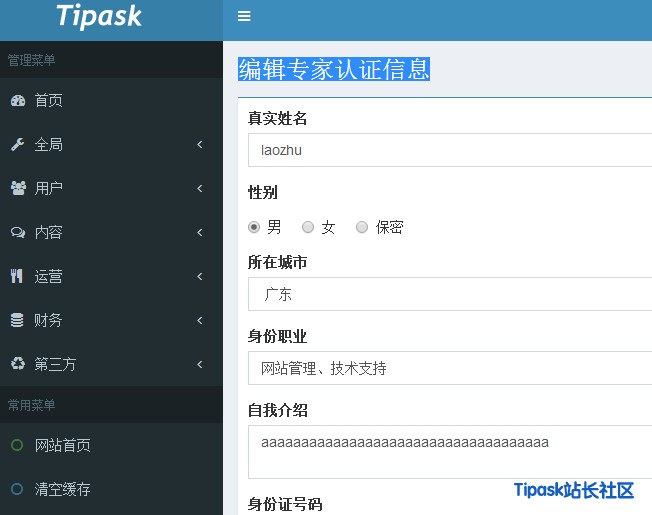Click the 所在城市 input containing 广东
The image size is (652, 515).
(x=450, y=294)
